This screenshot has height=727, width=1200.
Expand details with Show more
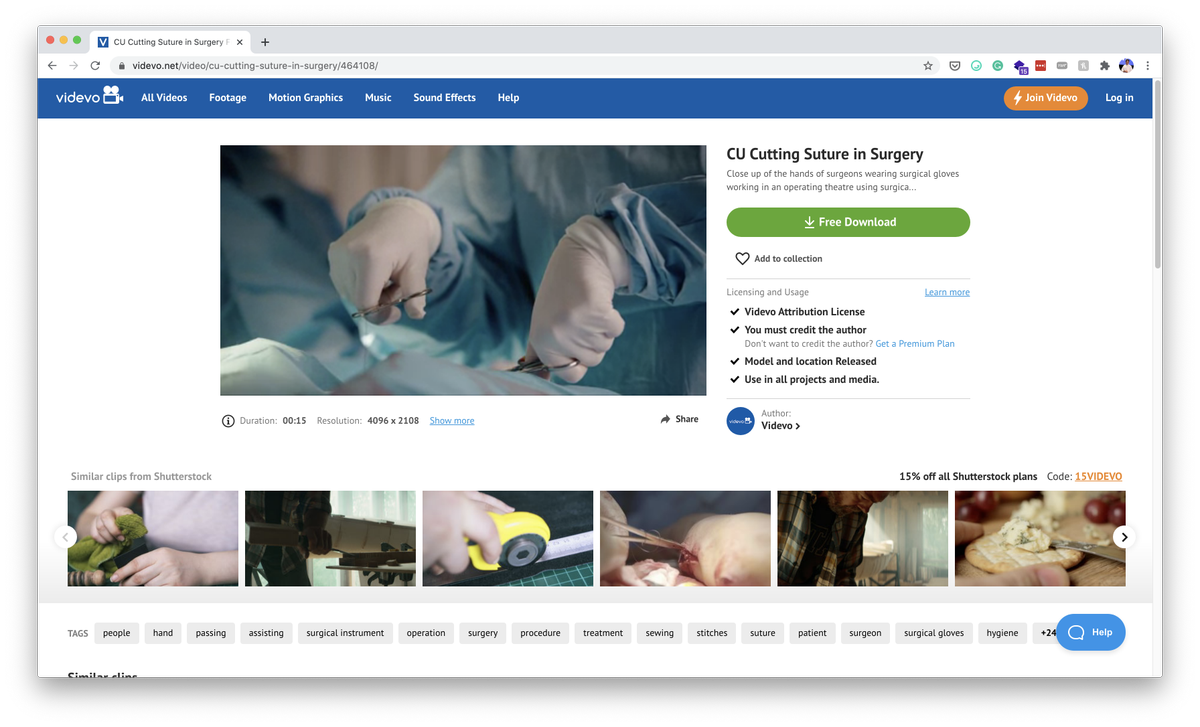point(452,421)
